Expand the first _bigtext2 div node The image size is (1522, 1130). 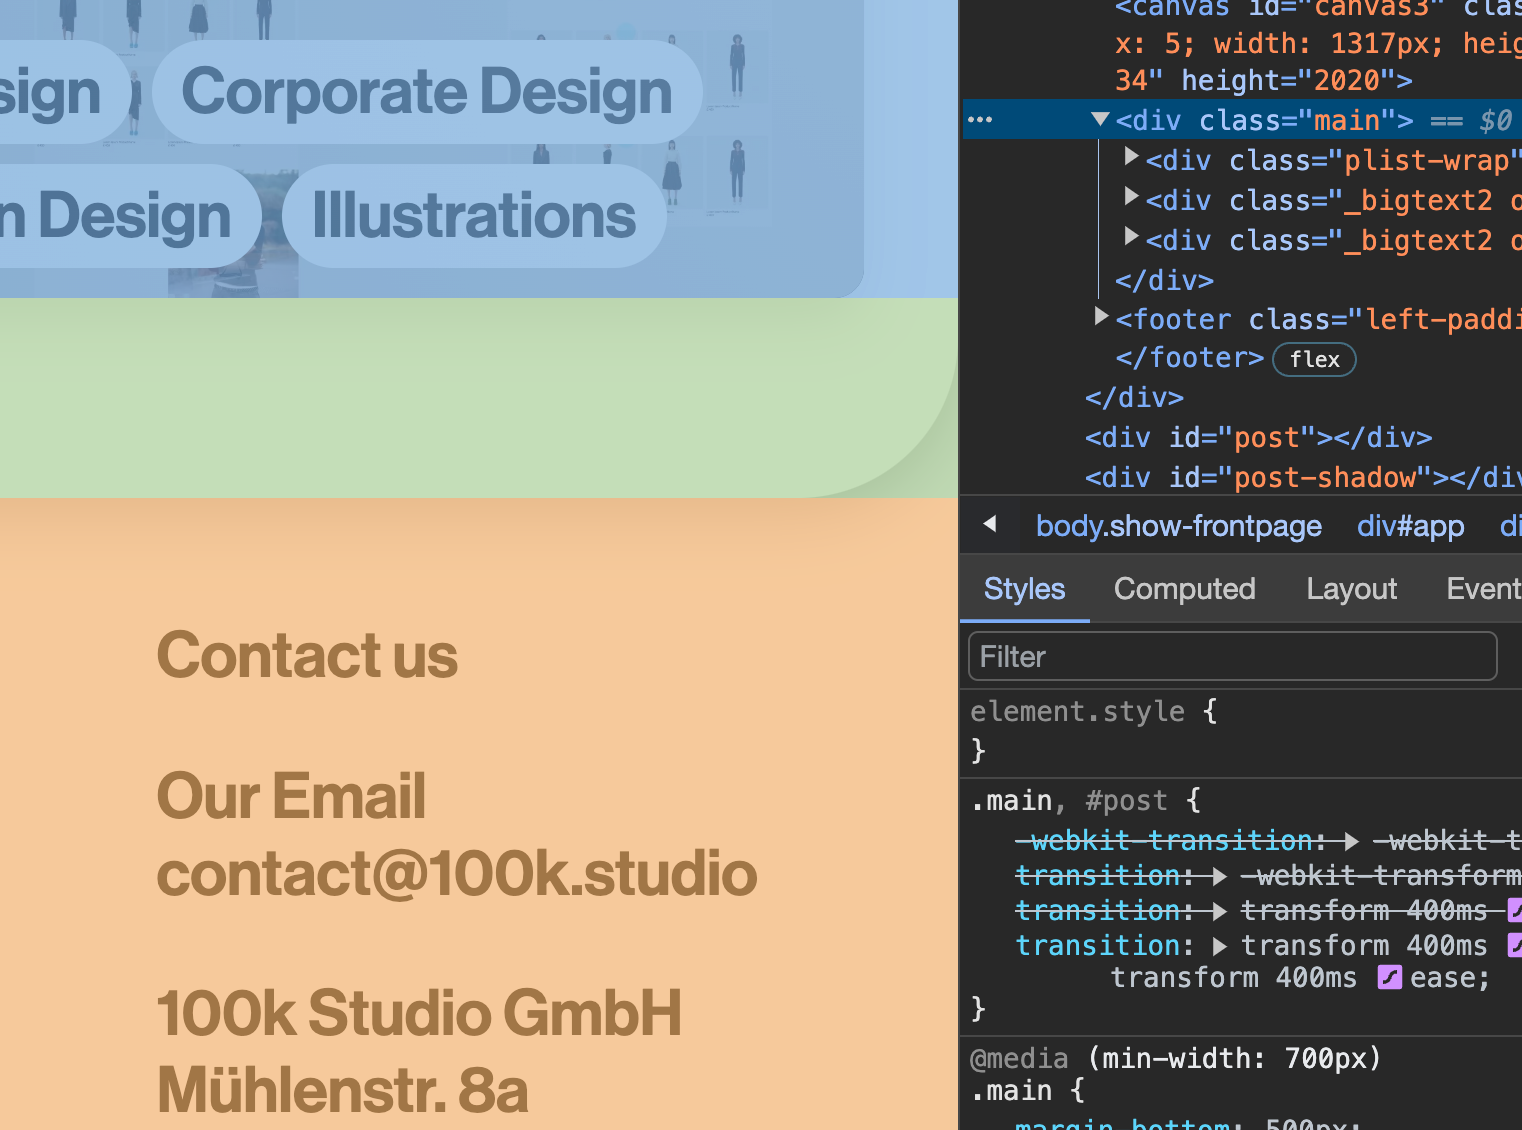pyautogui.click(x=1131, y=197)
